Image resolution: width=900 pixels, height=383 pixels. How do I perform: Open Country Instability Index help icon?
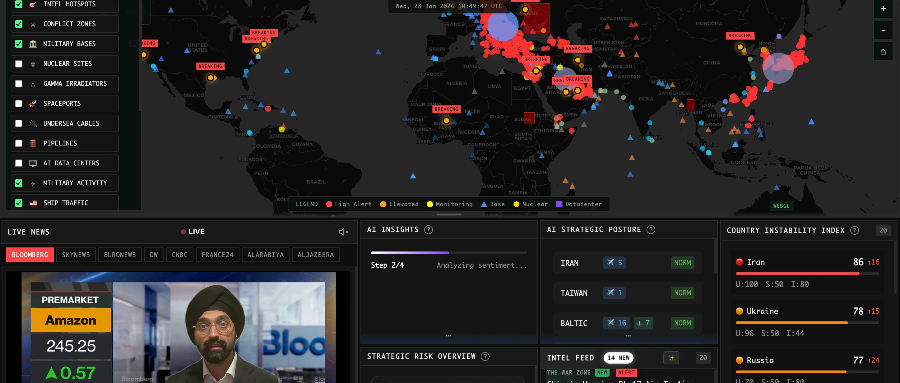(x=854, y=230)
